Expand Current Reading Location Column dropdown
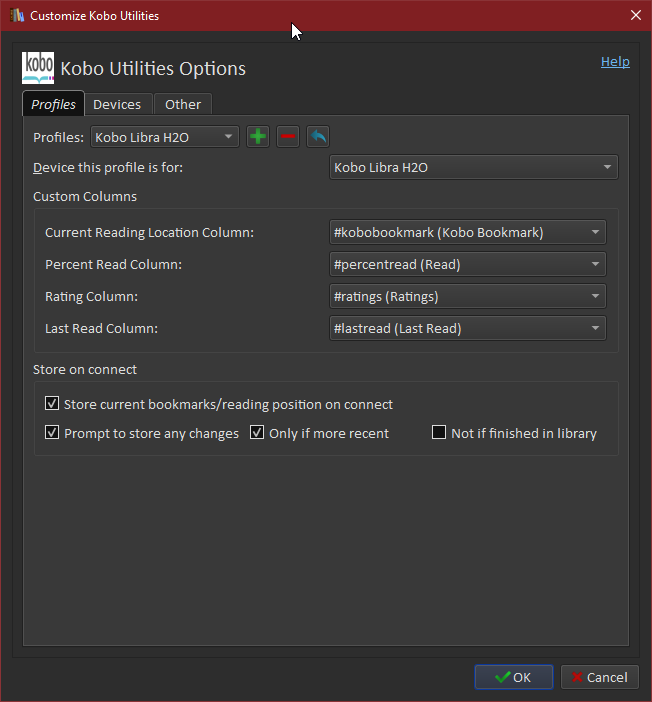Viewport: 652px width, 702px height. coord(468,232)
